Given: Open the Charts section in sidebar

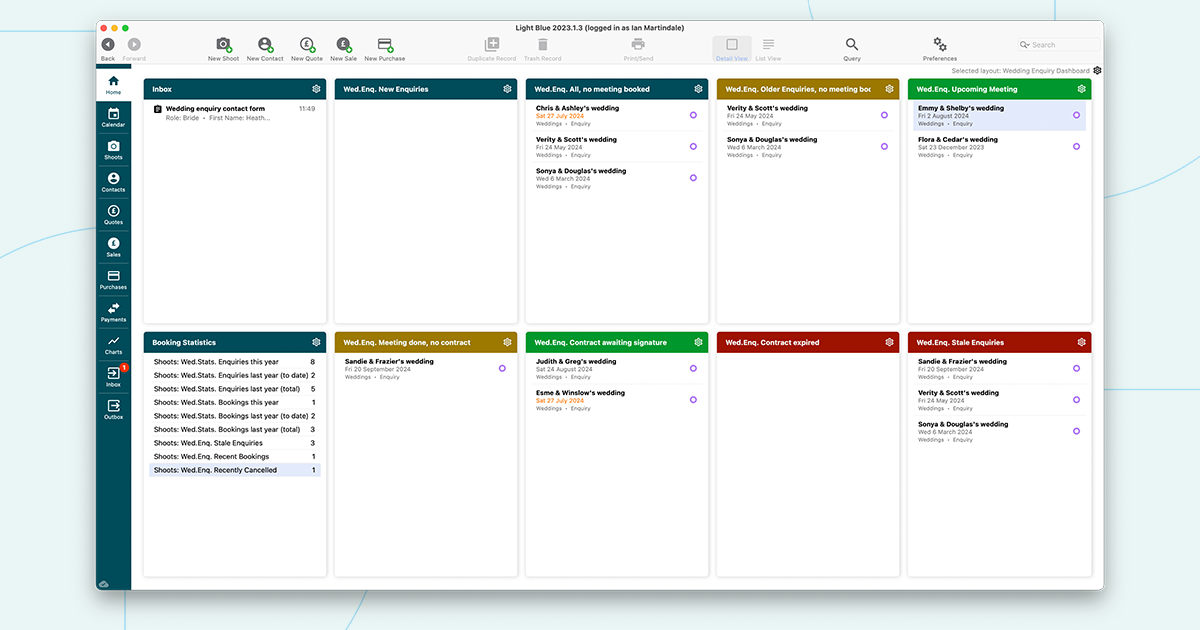Looking at the screenshot, I should 113,344.
